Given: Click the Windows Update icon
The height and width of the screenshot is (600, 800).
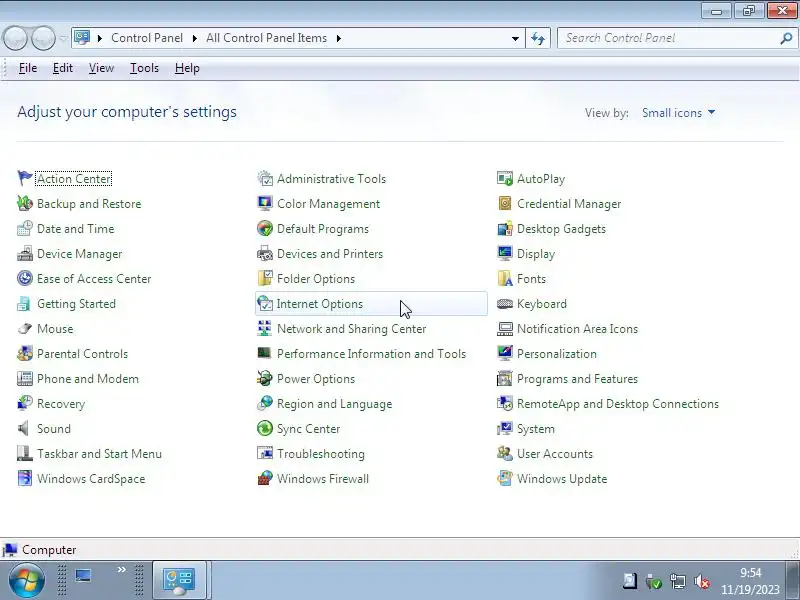Looking at the screenshot, I should [x=505, y=479].
